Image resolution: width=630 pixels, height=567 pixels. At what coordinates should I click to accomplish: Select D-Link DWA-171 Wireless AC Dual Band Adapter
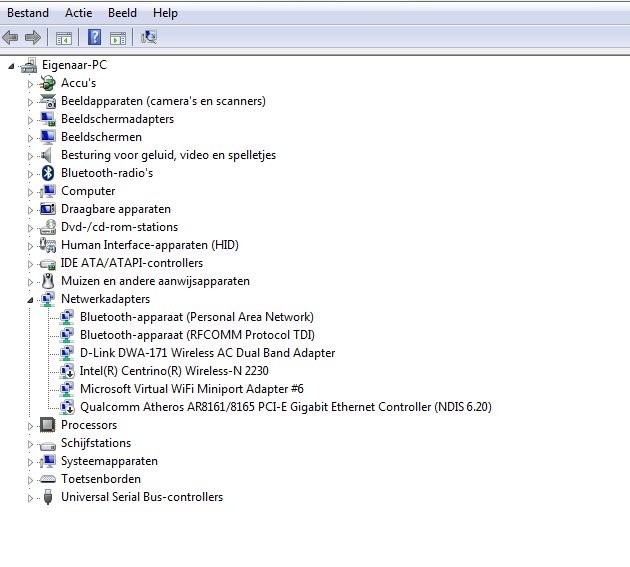pos(207,353)
